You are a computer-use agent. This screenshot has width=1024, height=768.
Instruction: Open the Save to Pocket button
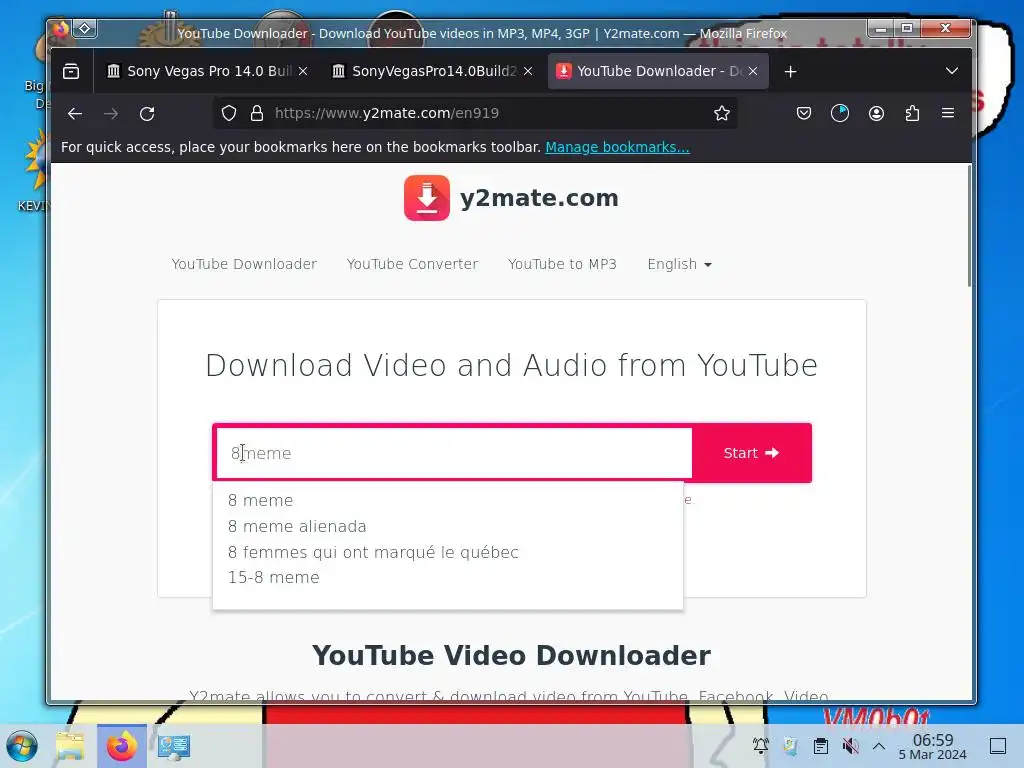(x=804, y=114)
